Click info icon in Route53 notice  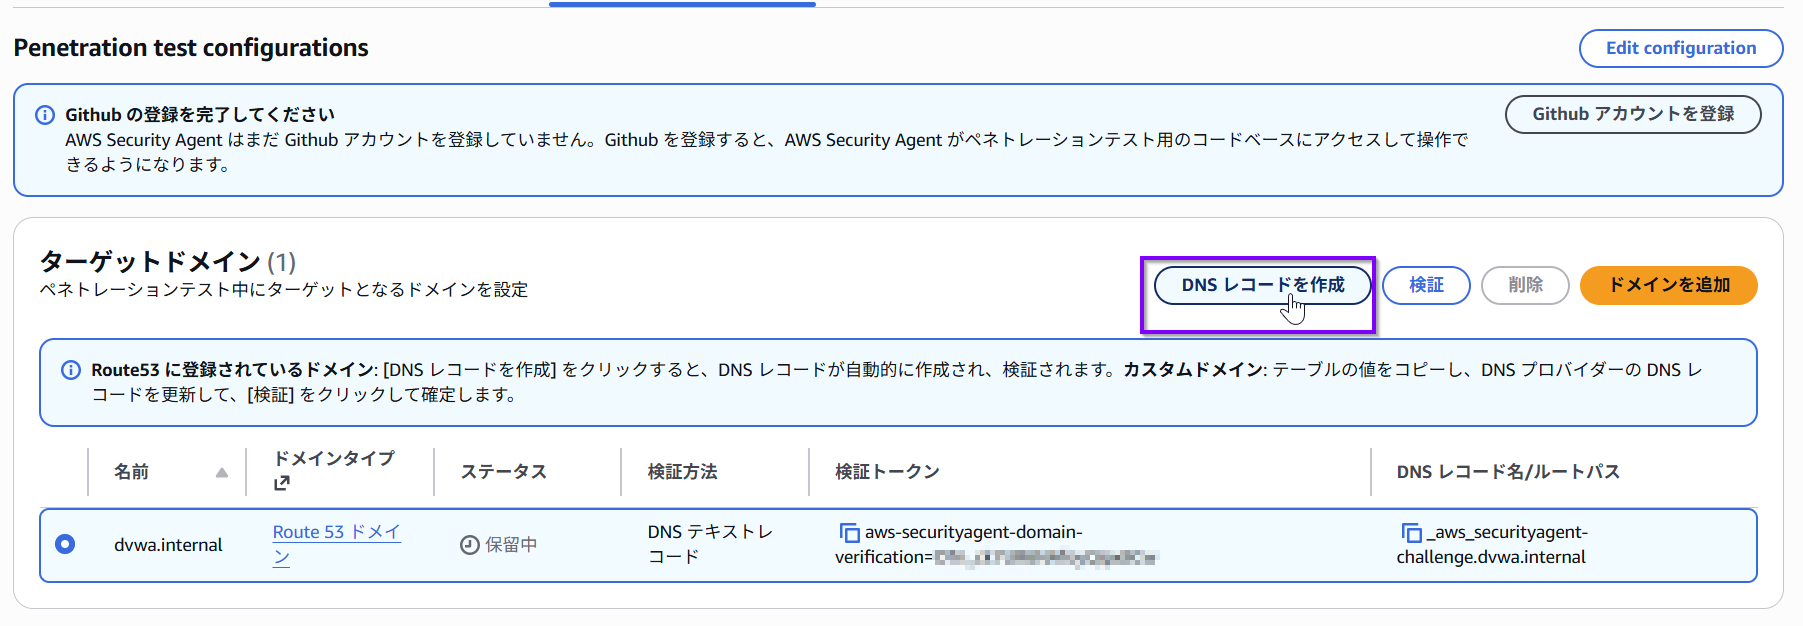point(71,370)
